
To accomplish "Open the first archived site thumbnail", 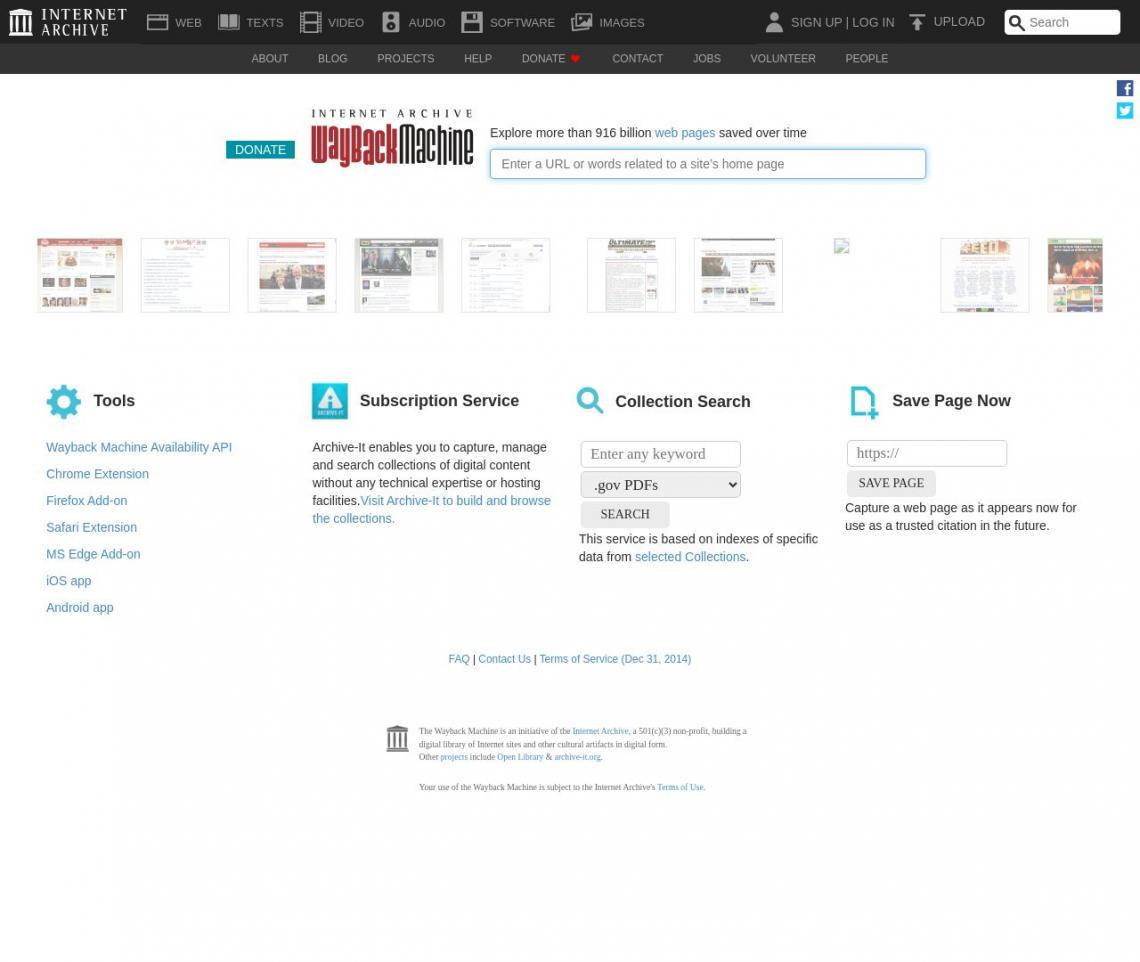I will coord(80,275).
